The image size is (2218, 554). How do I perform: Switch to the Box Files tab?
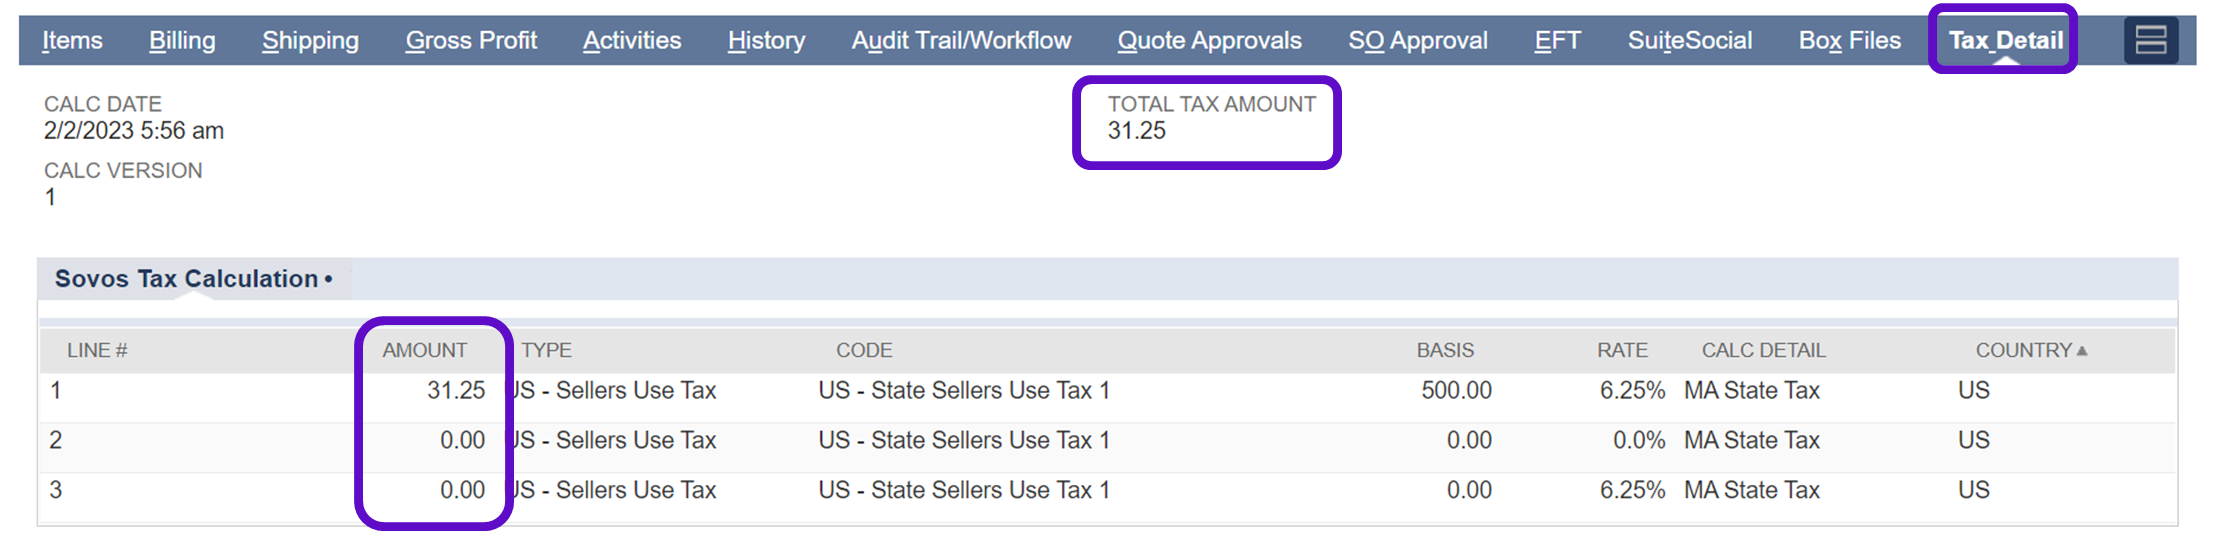pos(1849,41)
